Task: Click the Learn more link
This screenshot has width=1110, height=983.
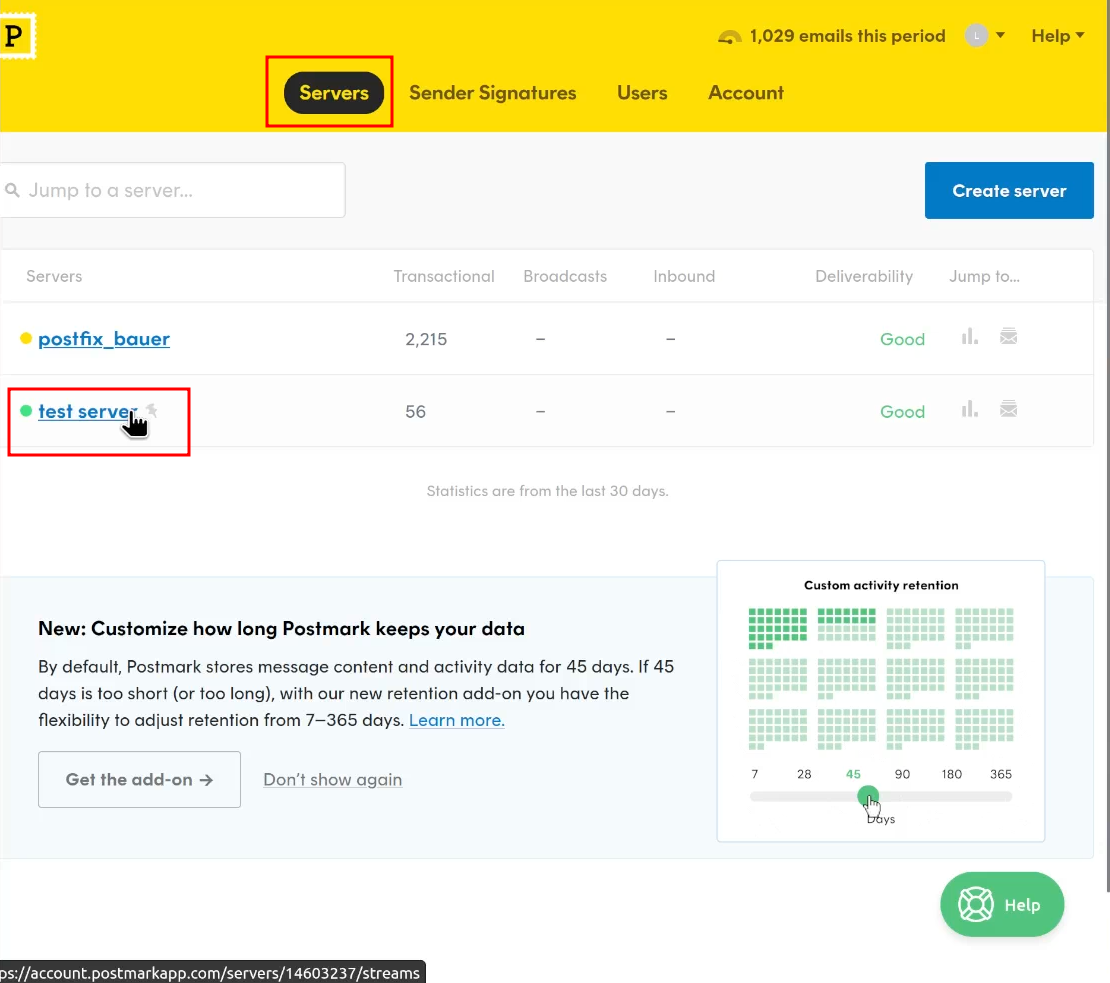Action: tap(457, 720)
